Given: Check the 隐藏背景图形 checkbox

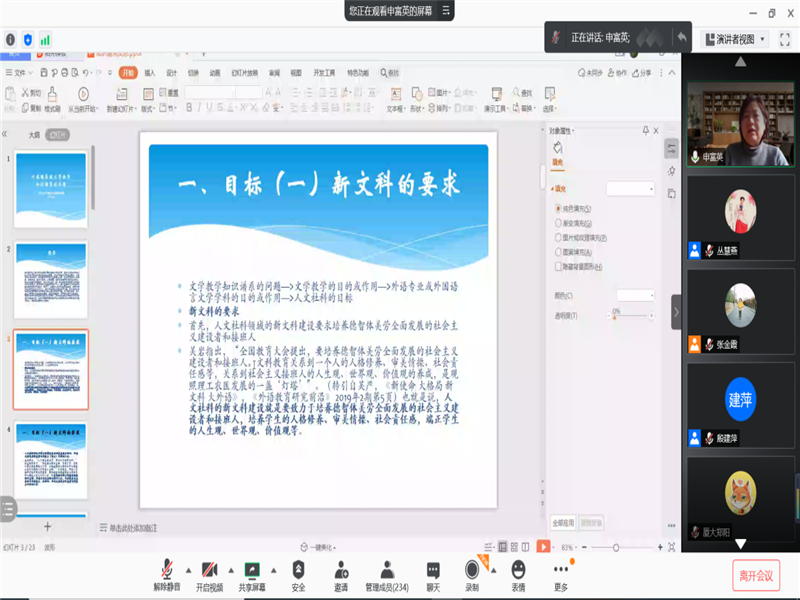Looking at the screenshot, I should pyautogui.click(x=558, y=267).
